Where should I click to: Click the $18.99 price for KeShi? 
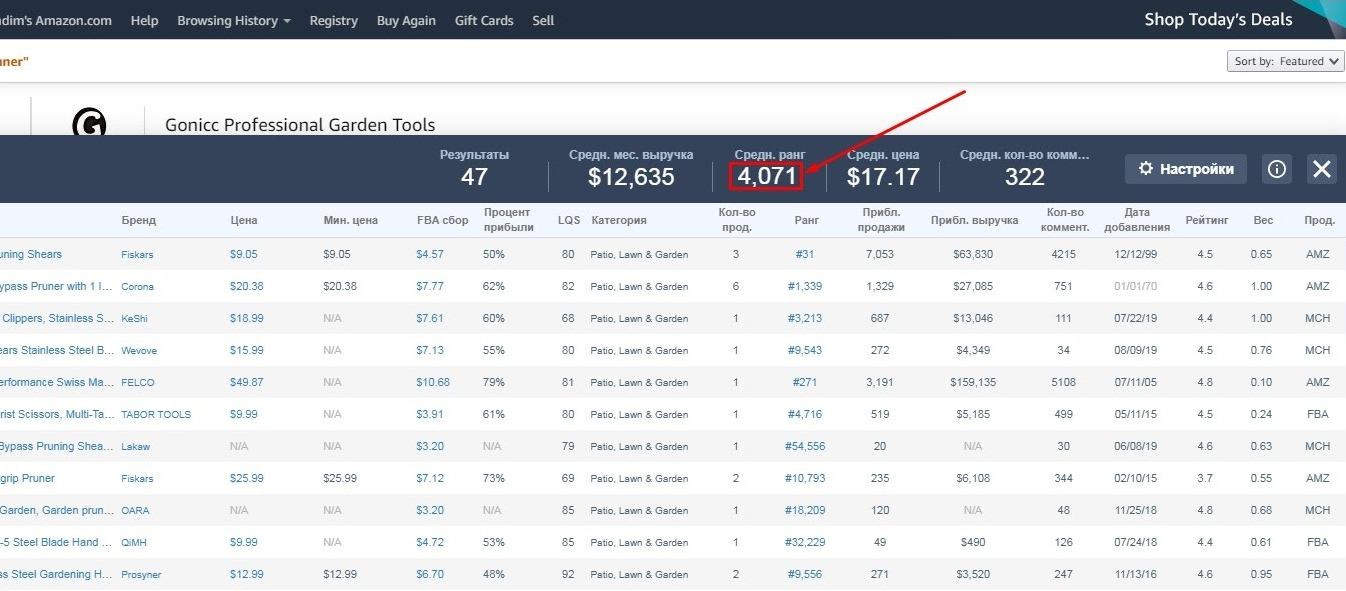coord(246,319)
